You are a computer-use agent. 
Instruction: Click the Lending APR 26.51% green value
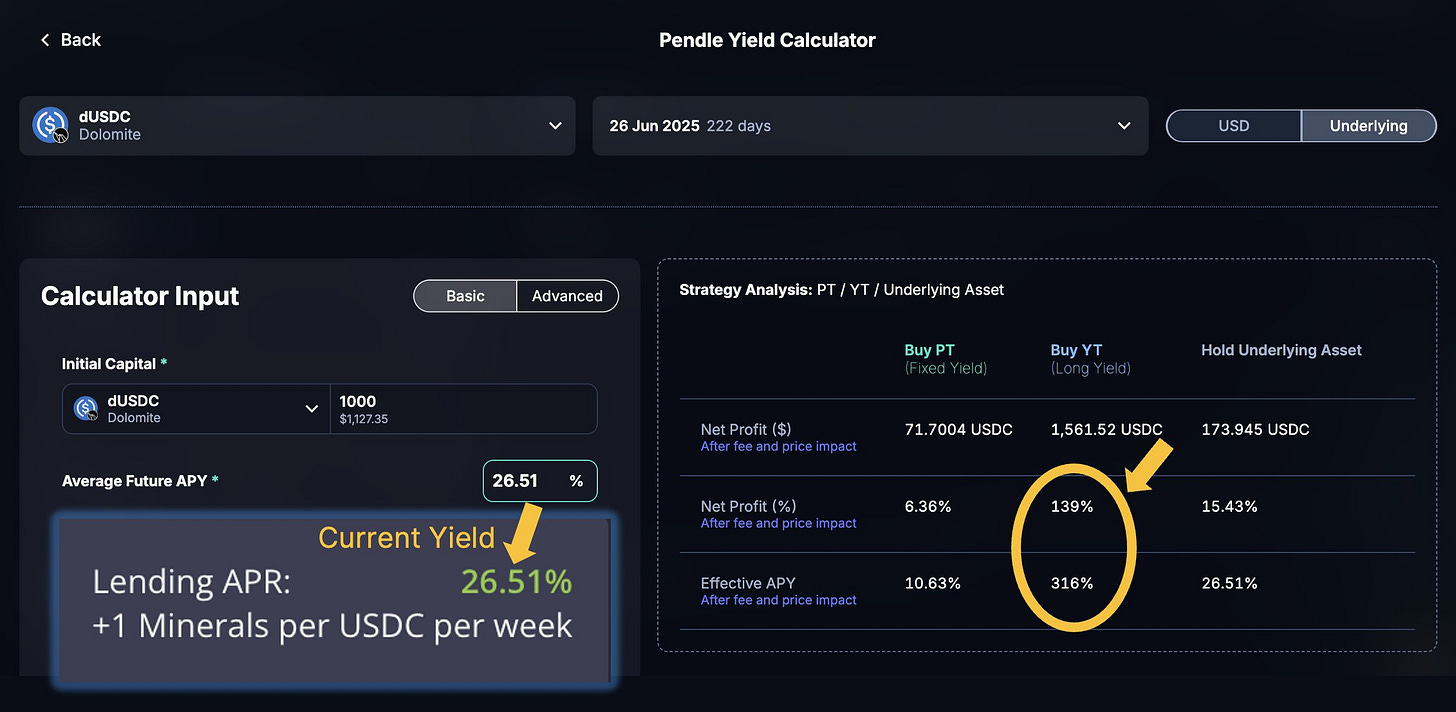[516, 582]
